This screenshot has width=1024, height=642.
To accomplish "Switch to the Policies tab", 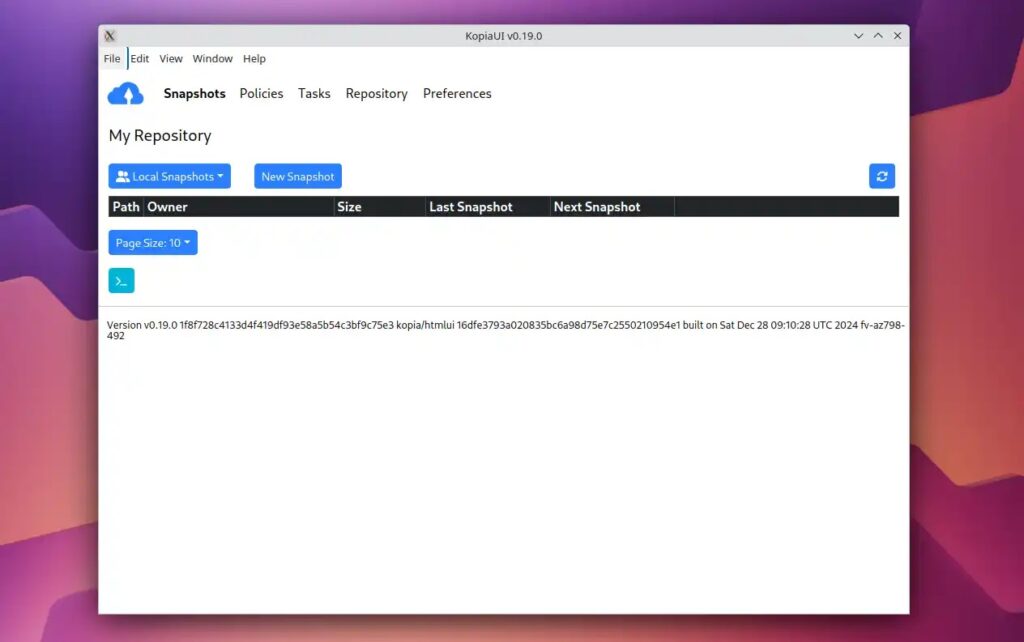I will 261,94.
